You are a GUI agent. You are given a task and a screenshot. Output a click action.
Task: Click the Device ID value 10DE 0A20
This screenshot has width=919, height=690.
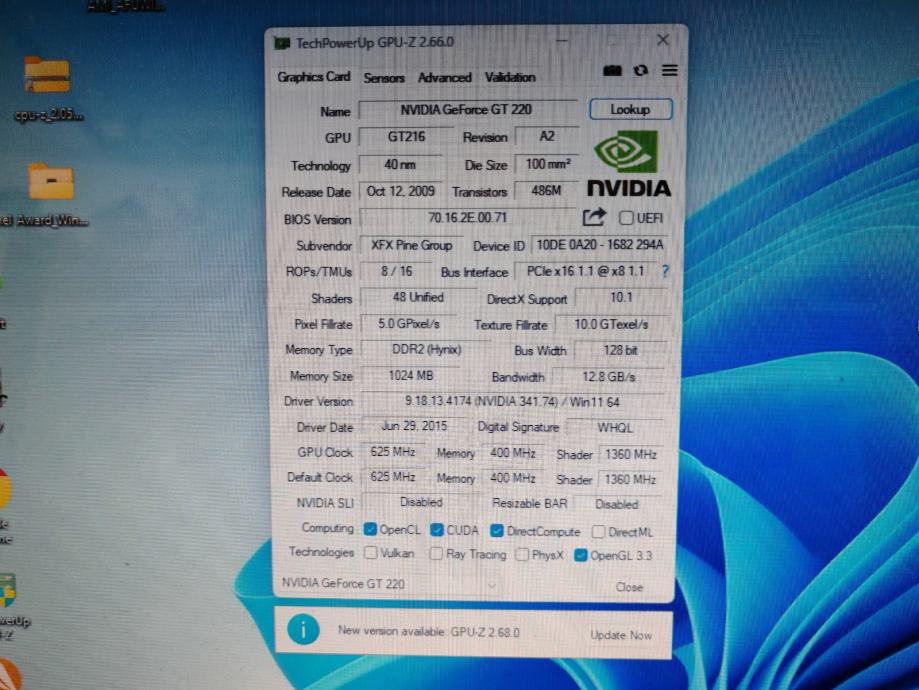coord(600,244)
